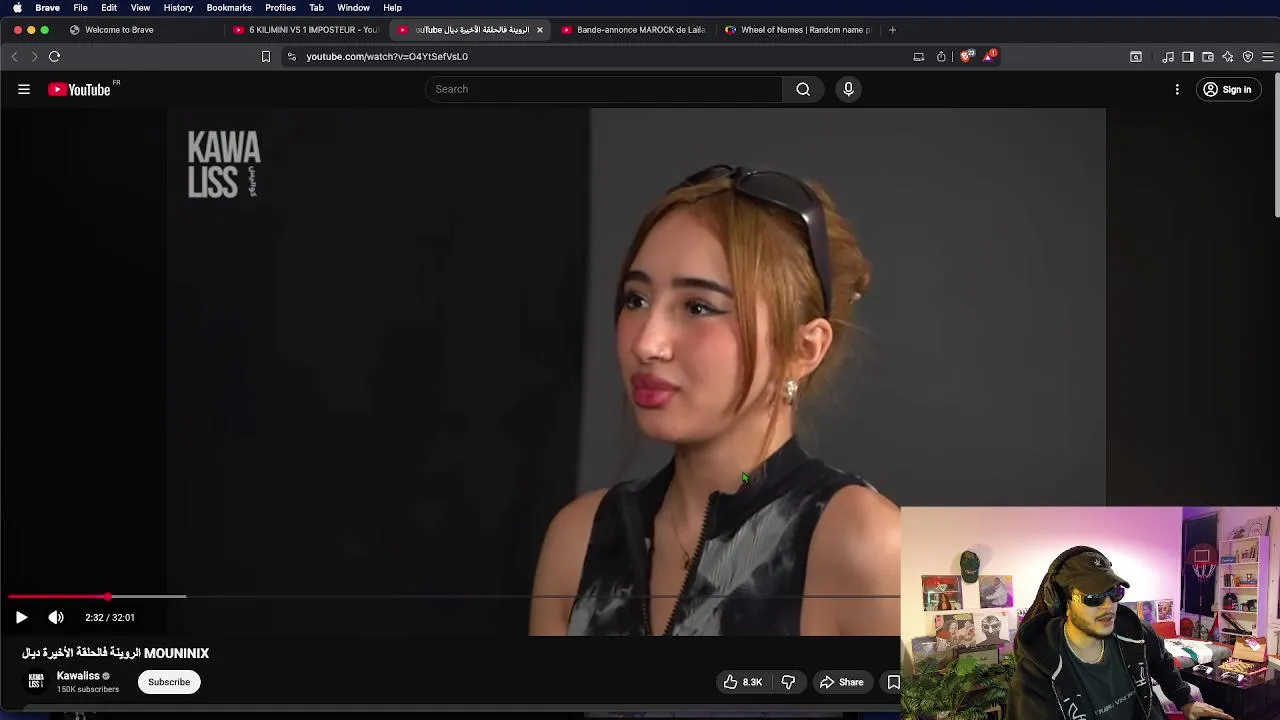
Task: Click the MOUNINIX video title
Action: click(116, 653)
